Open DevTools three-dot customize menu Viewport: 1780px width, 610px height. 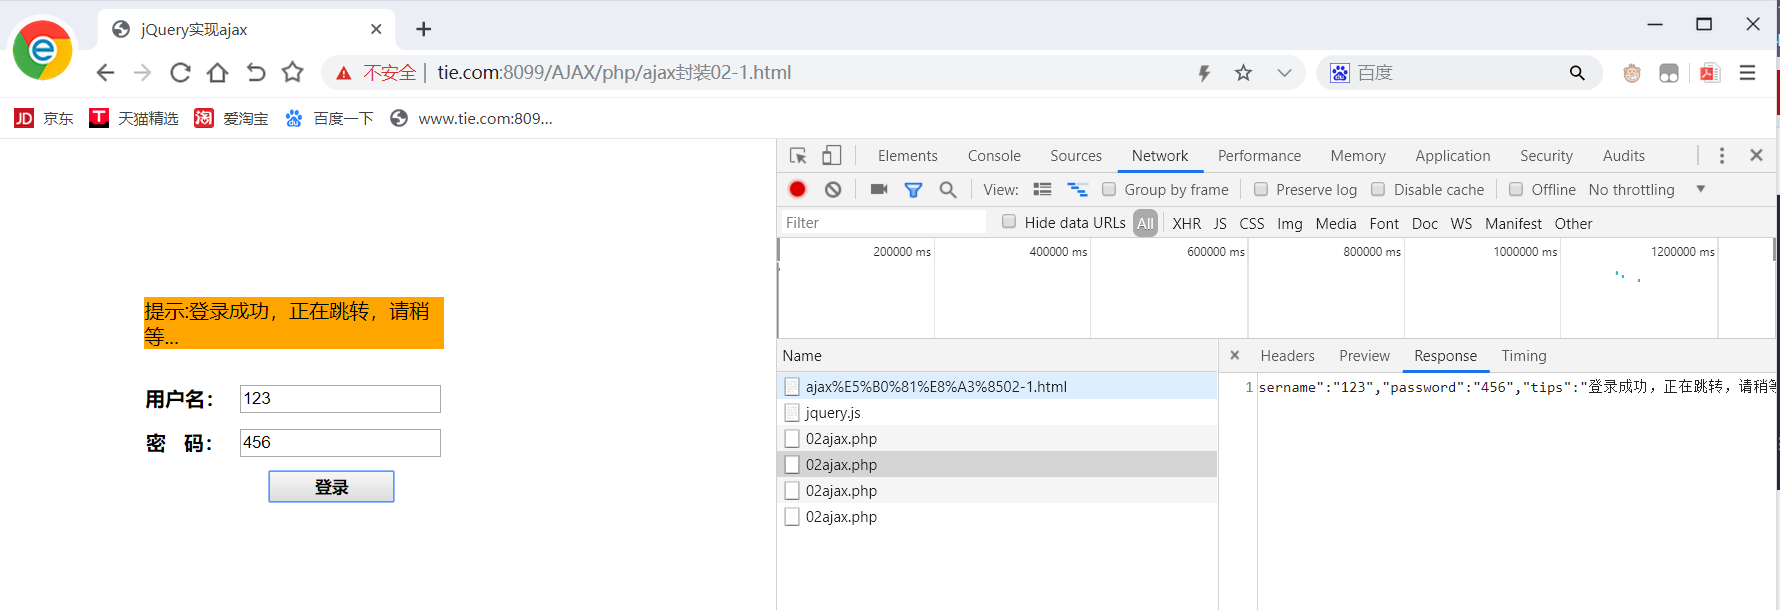coord(1721,155)
